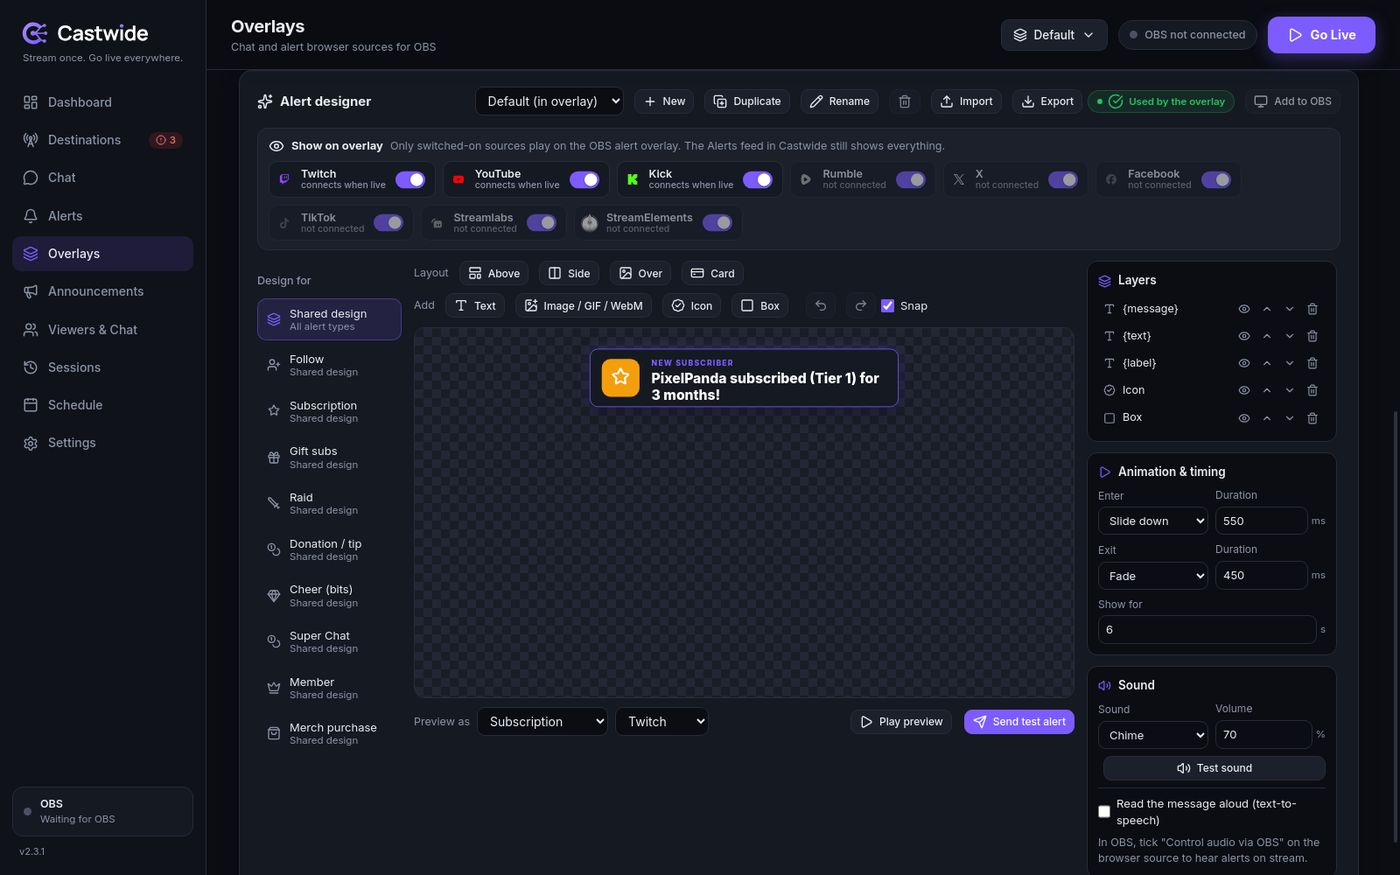Viewport: 1400px width, 875px height.
Task: Move the Icon layer up
Action: 1267,390
